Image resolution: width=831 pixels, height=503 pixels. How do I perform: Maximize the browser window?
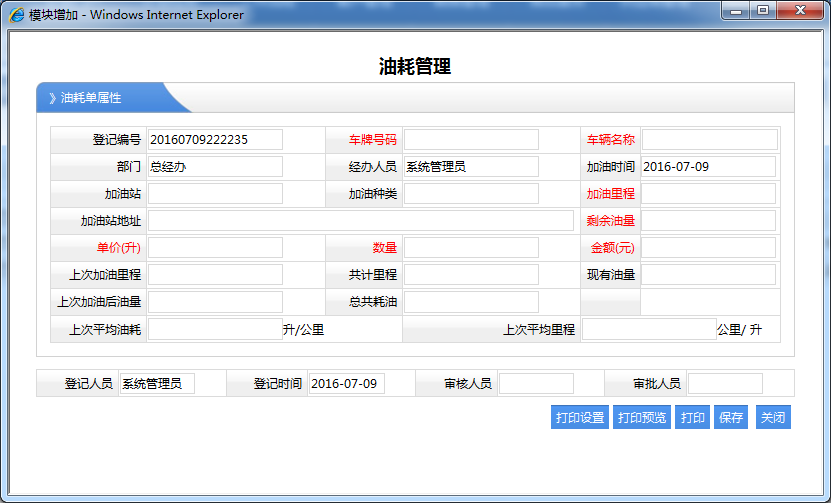763,11
